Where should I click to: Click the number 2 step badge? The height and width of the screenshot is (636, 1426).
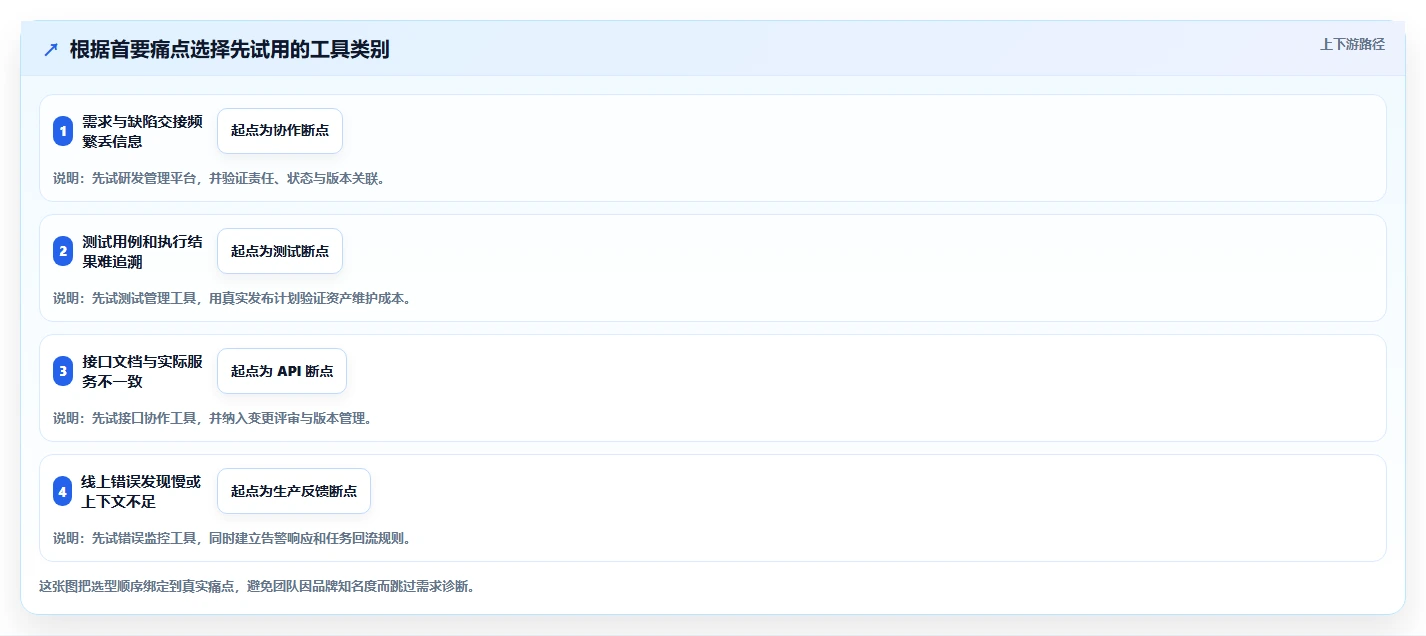click(63, 251)
